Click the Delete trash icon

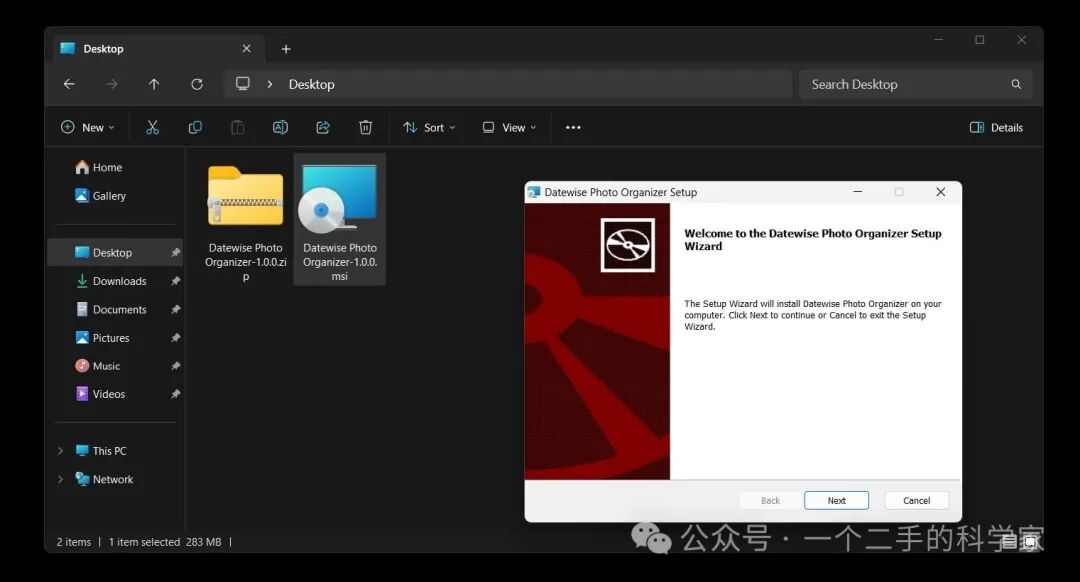[x=366, y=127]
